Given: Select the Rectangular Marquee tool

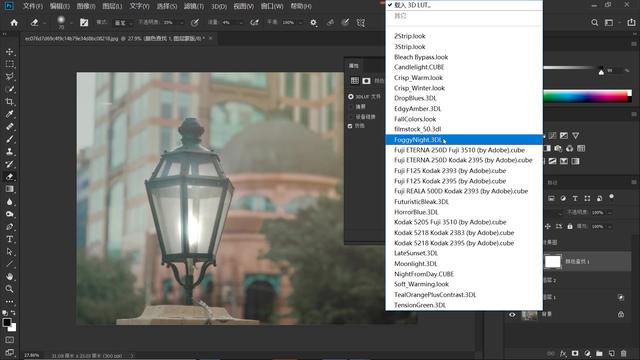Looking at the screenshot, I should tap(10, 64).
